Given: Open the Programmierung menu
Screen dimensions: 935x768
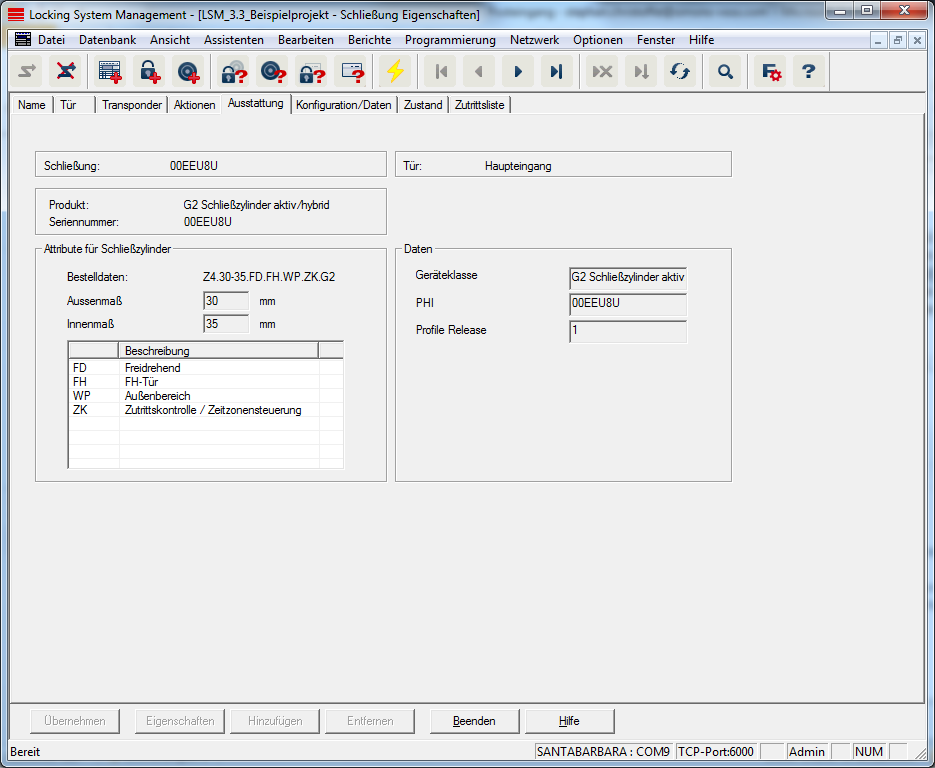Looking at the screenshot, I should click(x=450, y=40).
